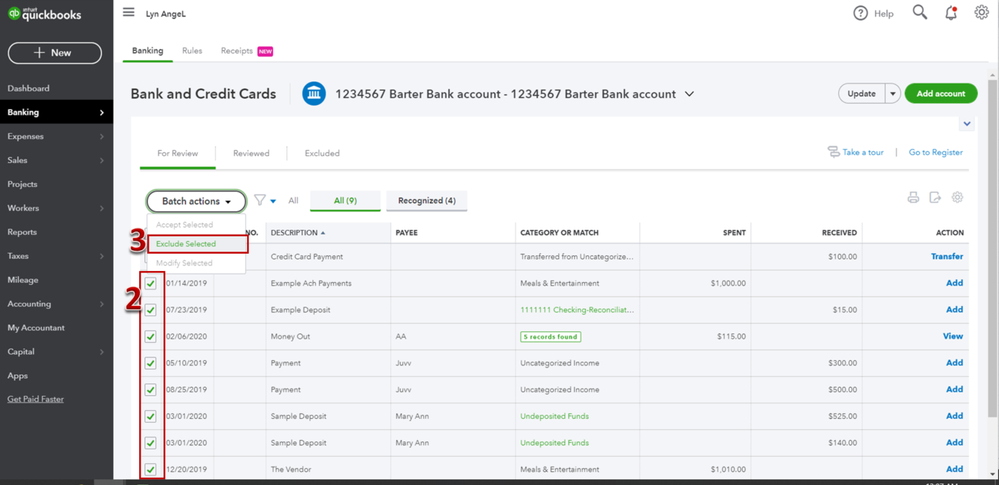The image size is (999, 485).
Task: Click the QuickBooks logo
Action: 45,14
